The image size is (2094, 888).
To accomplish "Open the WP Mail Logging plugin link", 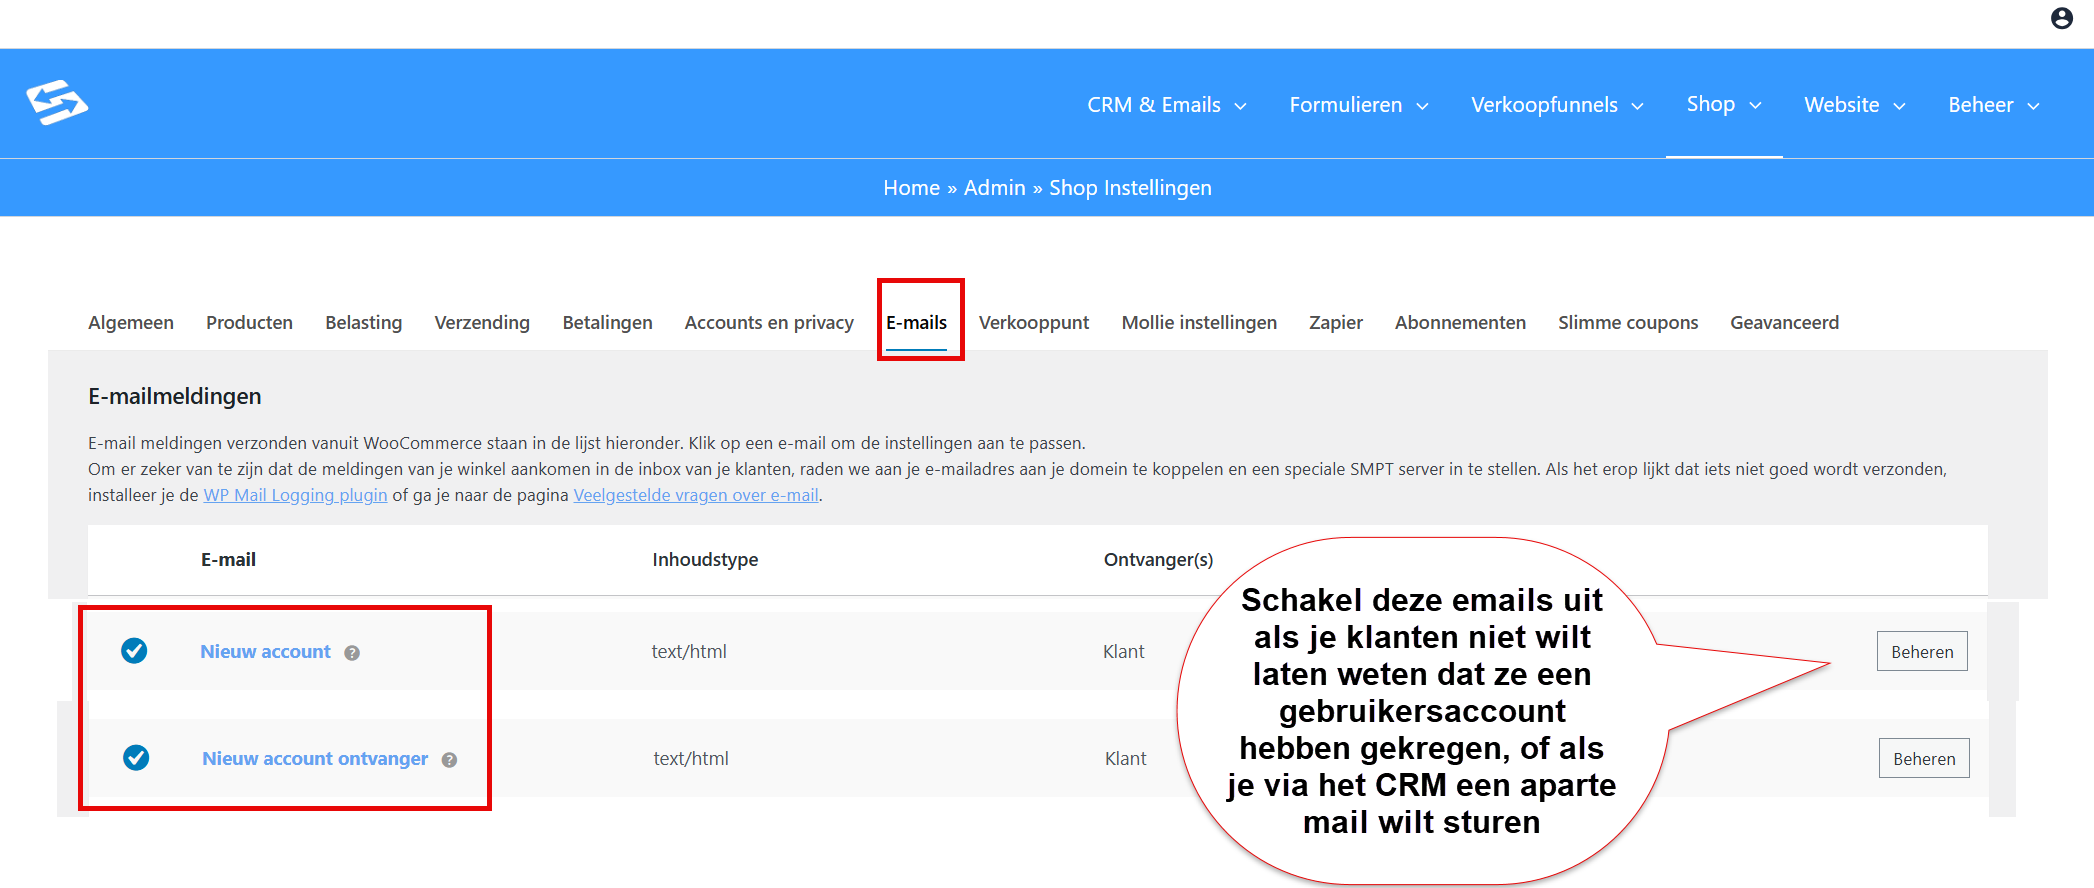I will 295,495.
